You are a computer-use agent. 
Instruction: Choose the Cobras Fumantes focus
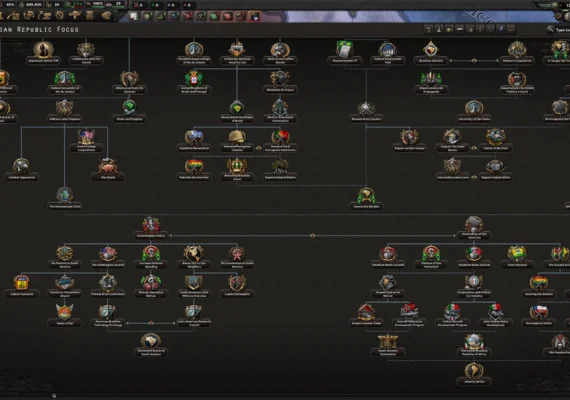(22, 287)
